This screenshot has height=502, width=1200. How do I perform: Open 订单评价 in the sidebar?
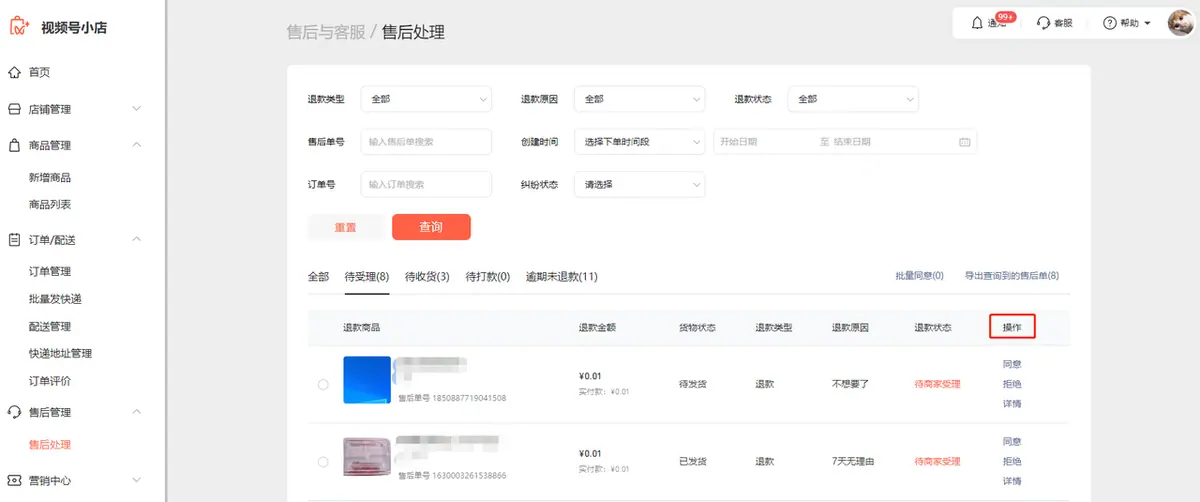pyautogui.click(x=50, y=381)
